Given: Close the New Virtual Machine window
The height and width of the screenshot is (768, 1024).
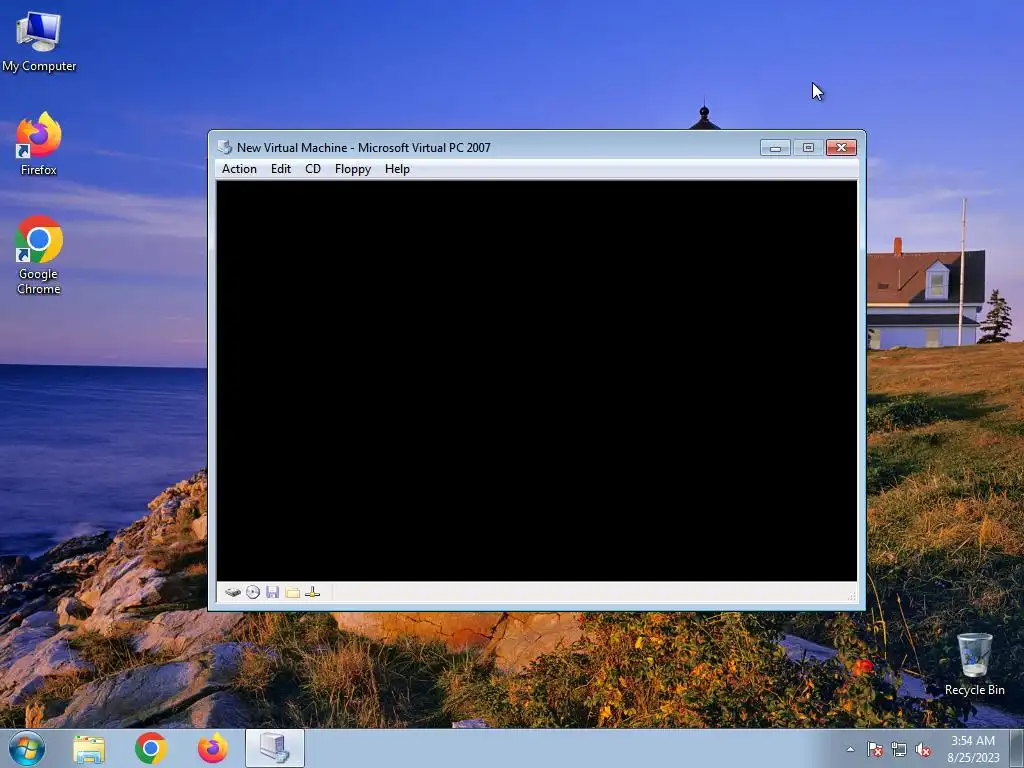Looking at the screenshot, I should [x=841, y=148].
